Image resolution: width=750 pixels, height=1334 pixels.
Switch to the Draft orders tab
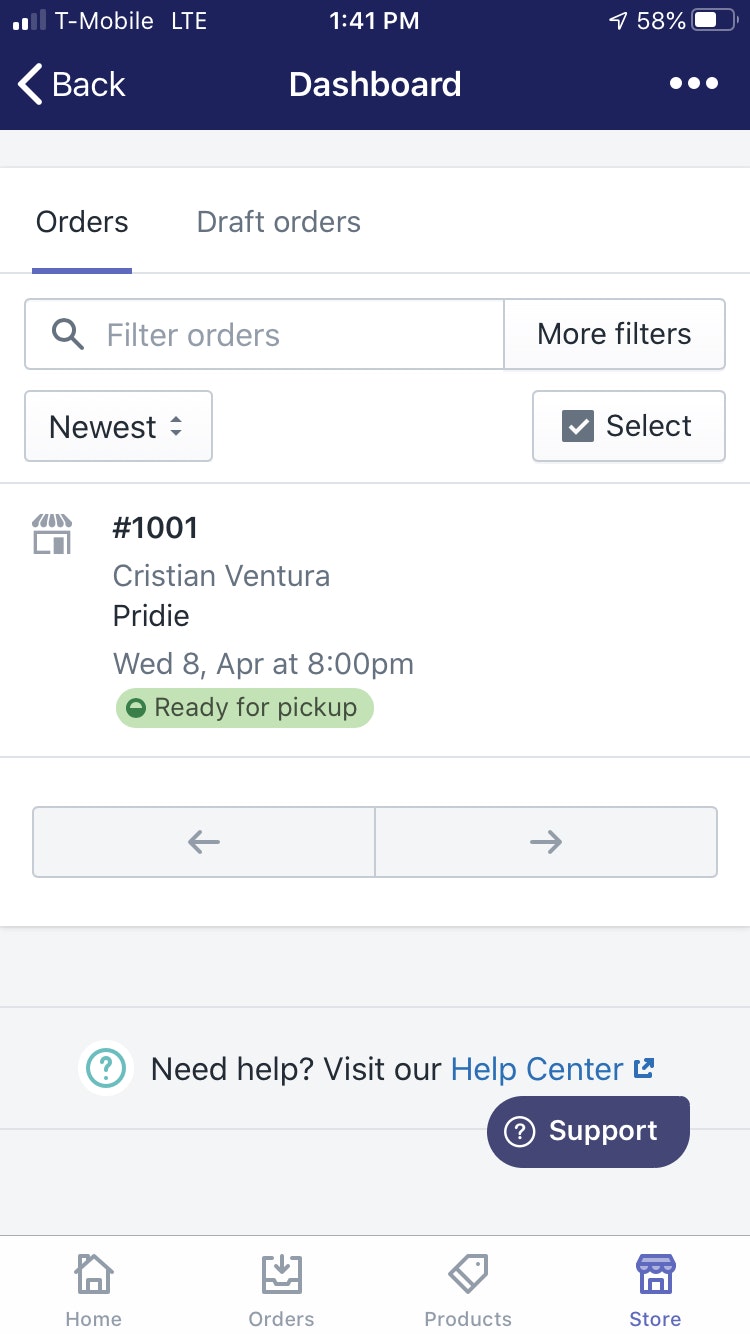(279, 222)
